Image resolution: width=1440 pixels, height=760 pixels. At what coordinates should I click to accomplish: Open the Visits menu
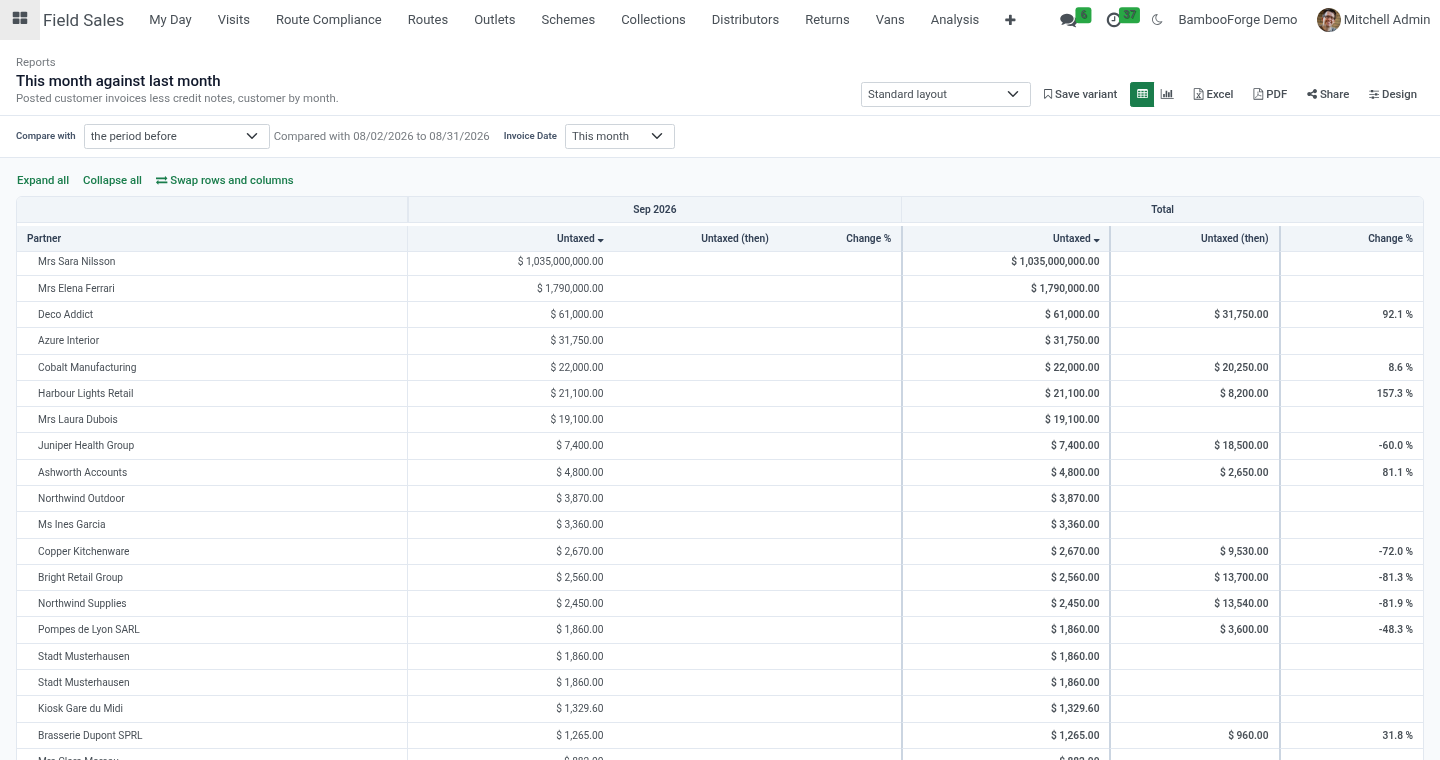click(x=234, y=20)
